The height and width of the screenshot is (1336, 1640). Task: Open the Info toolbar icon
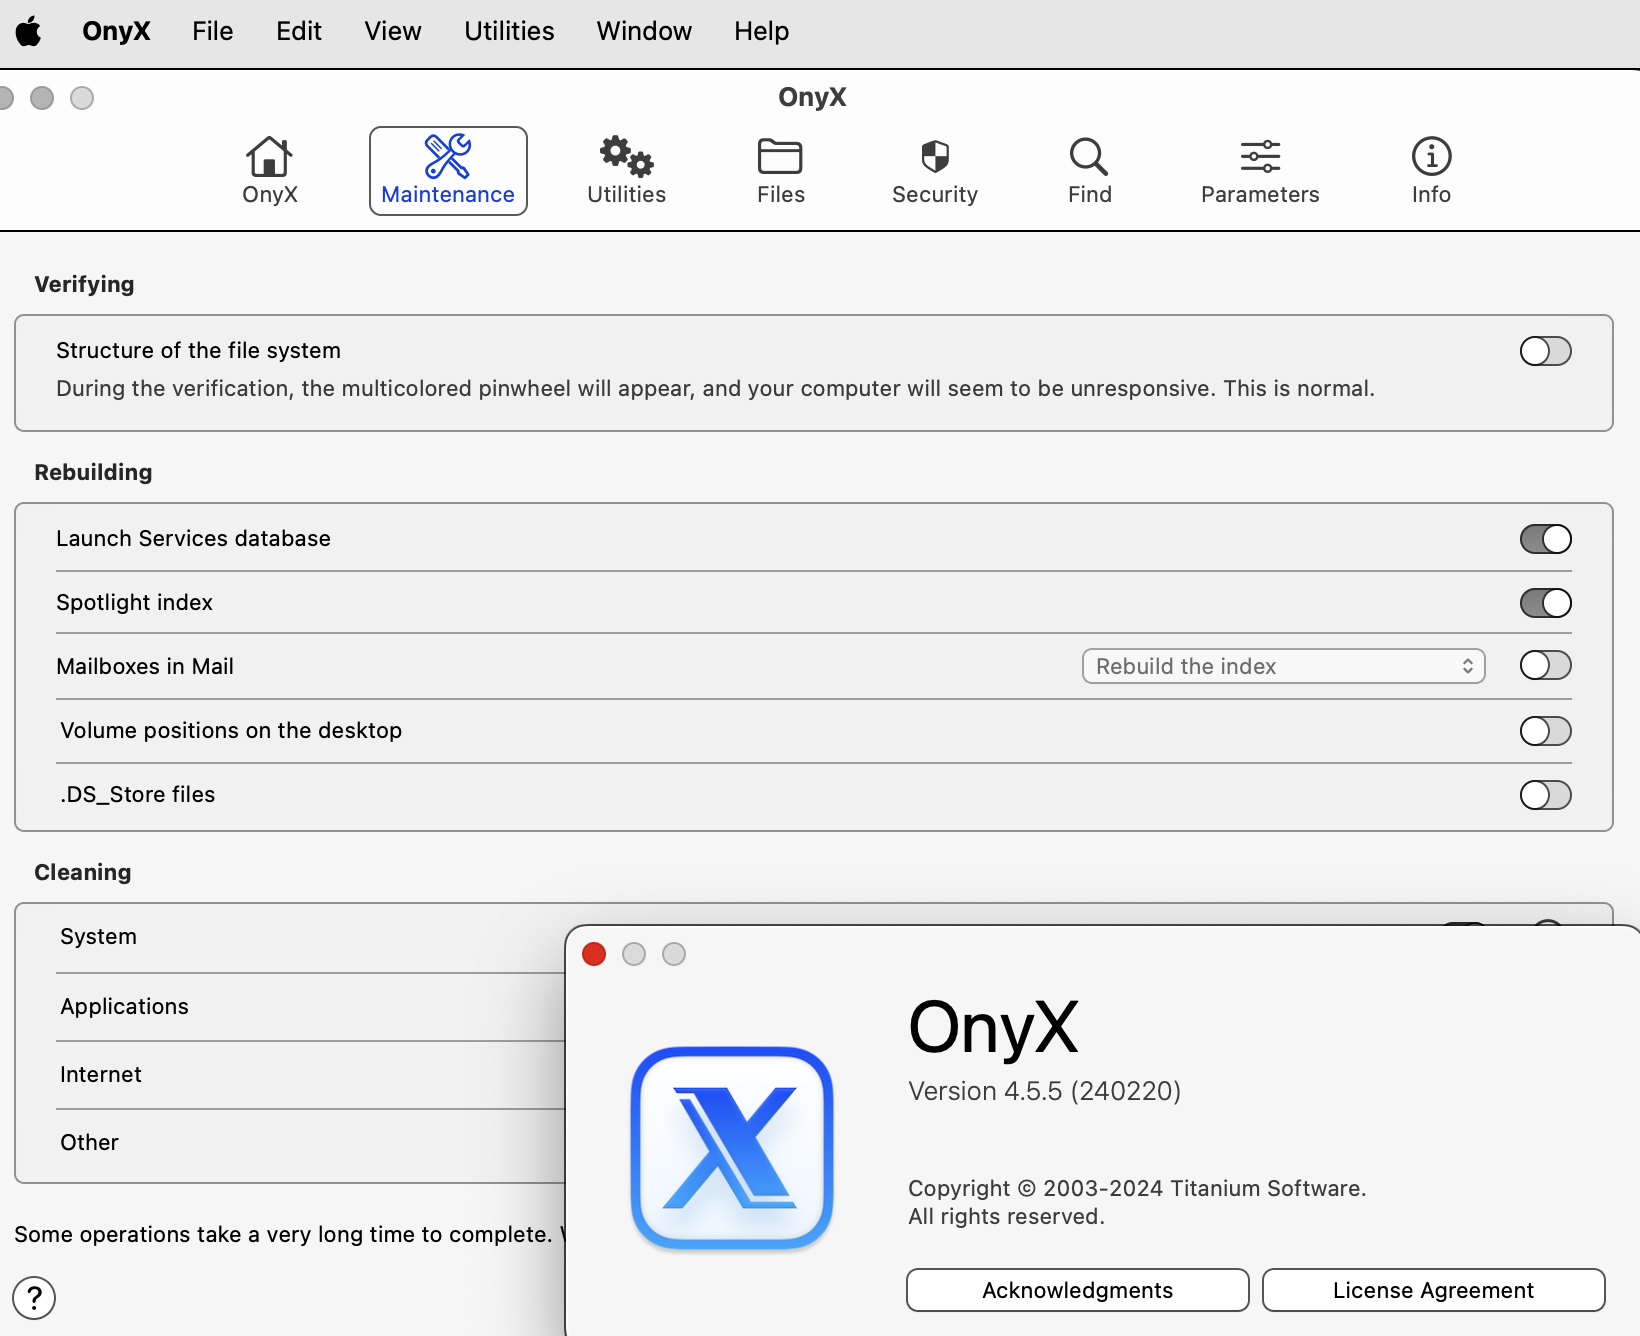1431,171
